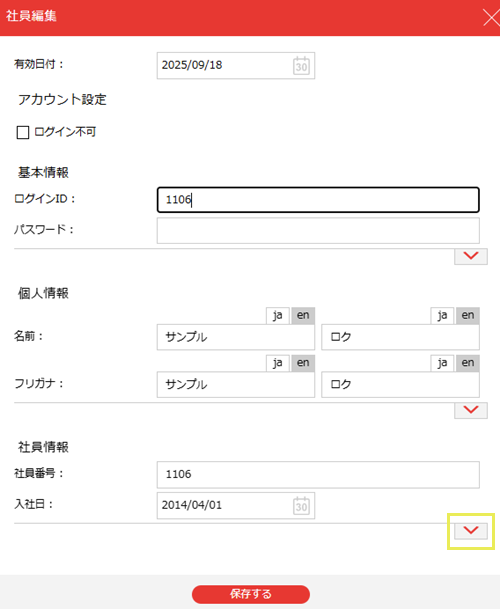Open calendar picker for 入社日
The width and height of the screenshot is (500, 609).
pyautogui.click(x=301, y=506)
